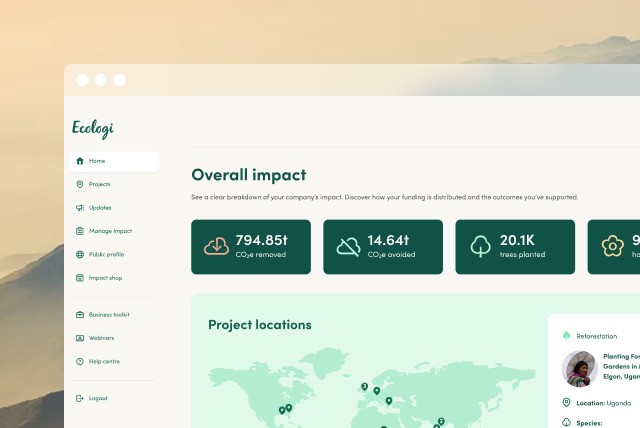The height and width of the screenshot is (428, 640).
Task: Click the Public profile globe icon
Action: [x=80, y=255]
